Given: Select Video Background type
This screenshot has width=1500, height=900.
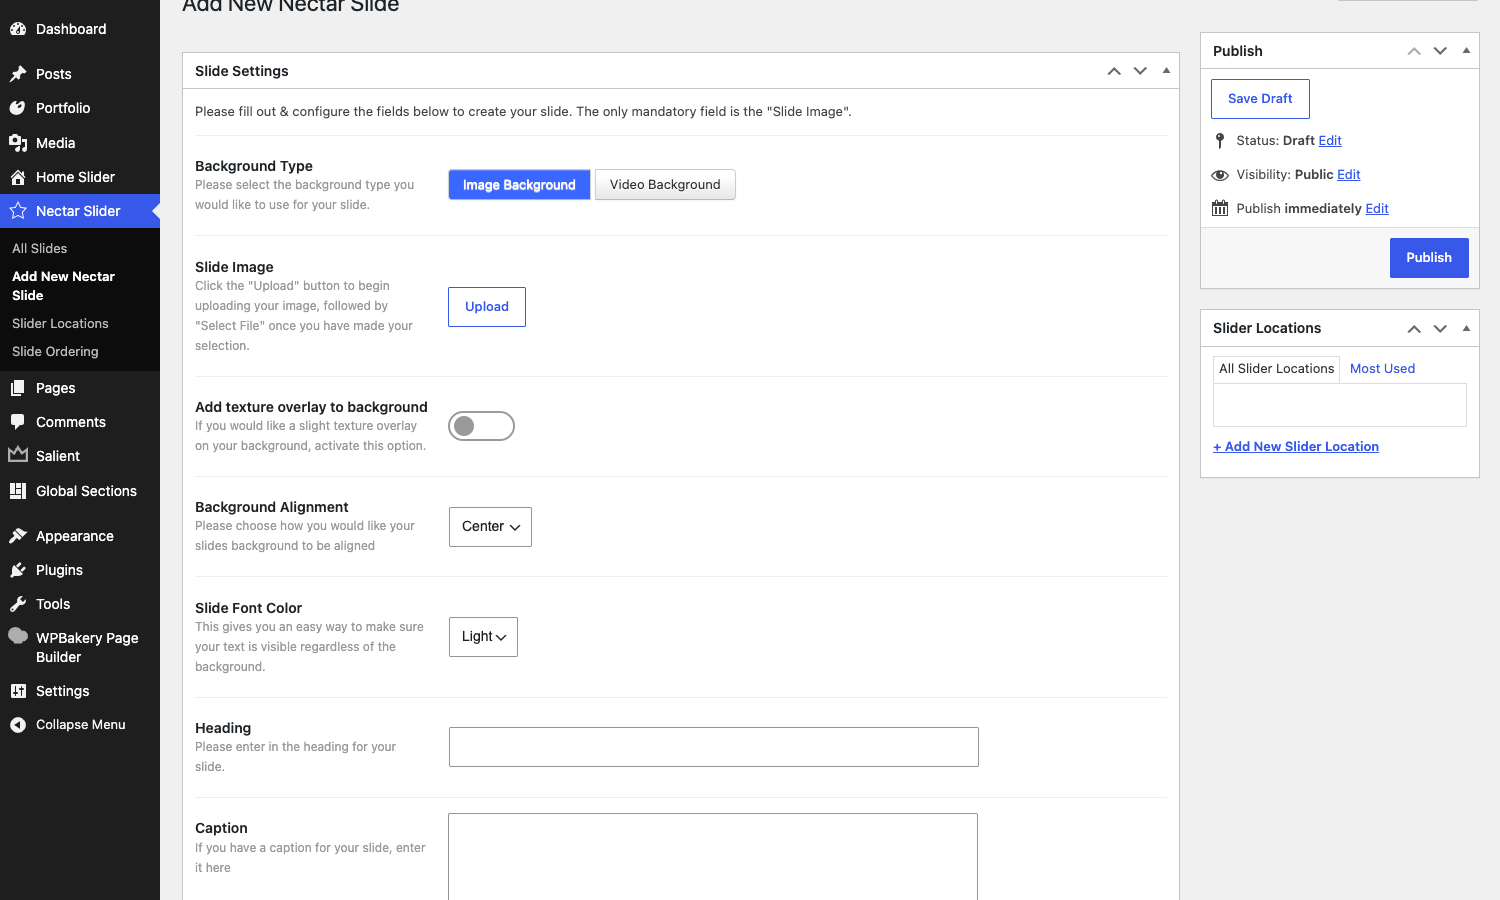Looking at the screenshot, I should (x=665, y=185).
